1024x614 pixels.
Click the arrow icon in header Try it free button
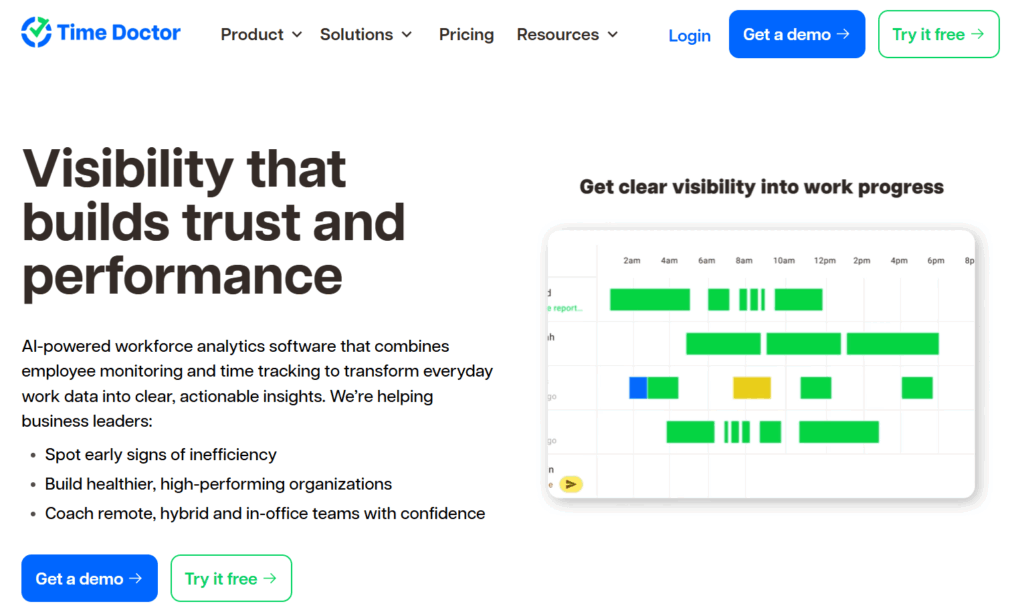pos(977,34)
